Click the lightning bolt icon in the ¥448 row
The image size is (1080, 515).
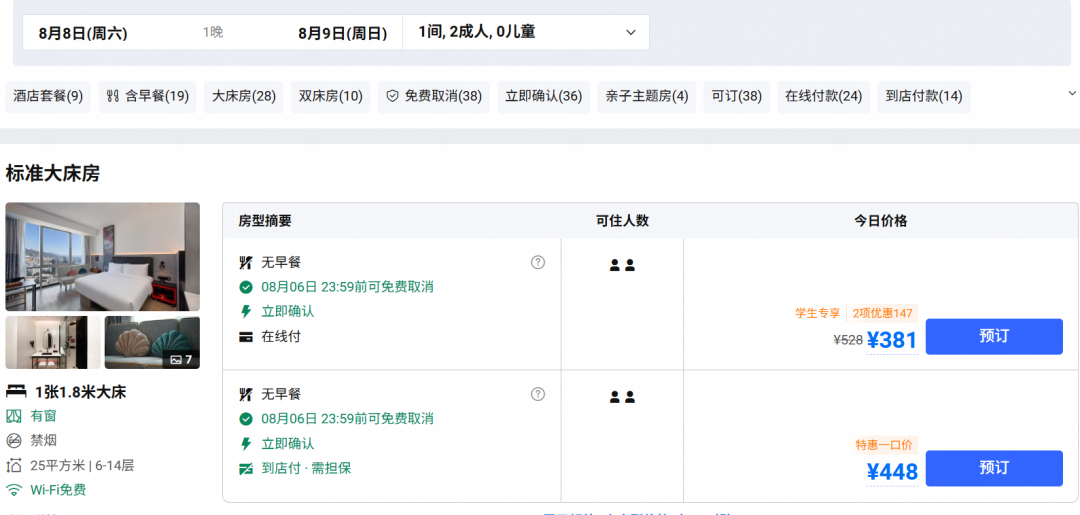tap(245, 443)
